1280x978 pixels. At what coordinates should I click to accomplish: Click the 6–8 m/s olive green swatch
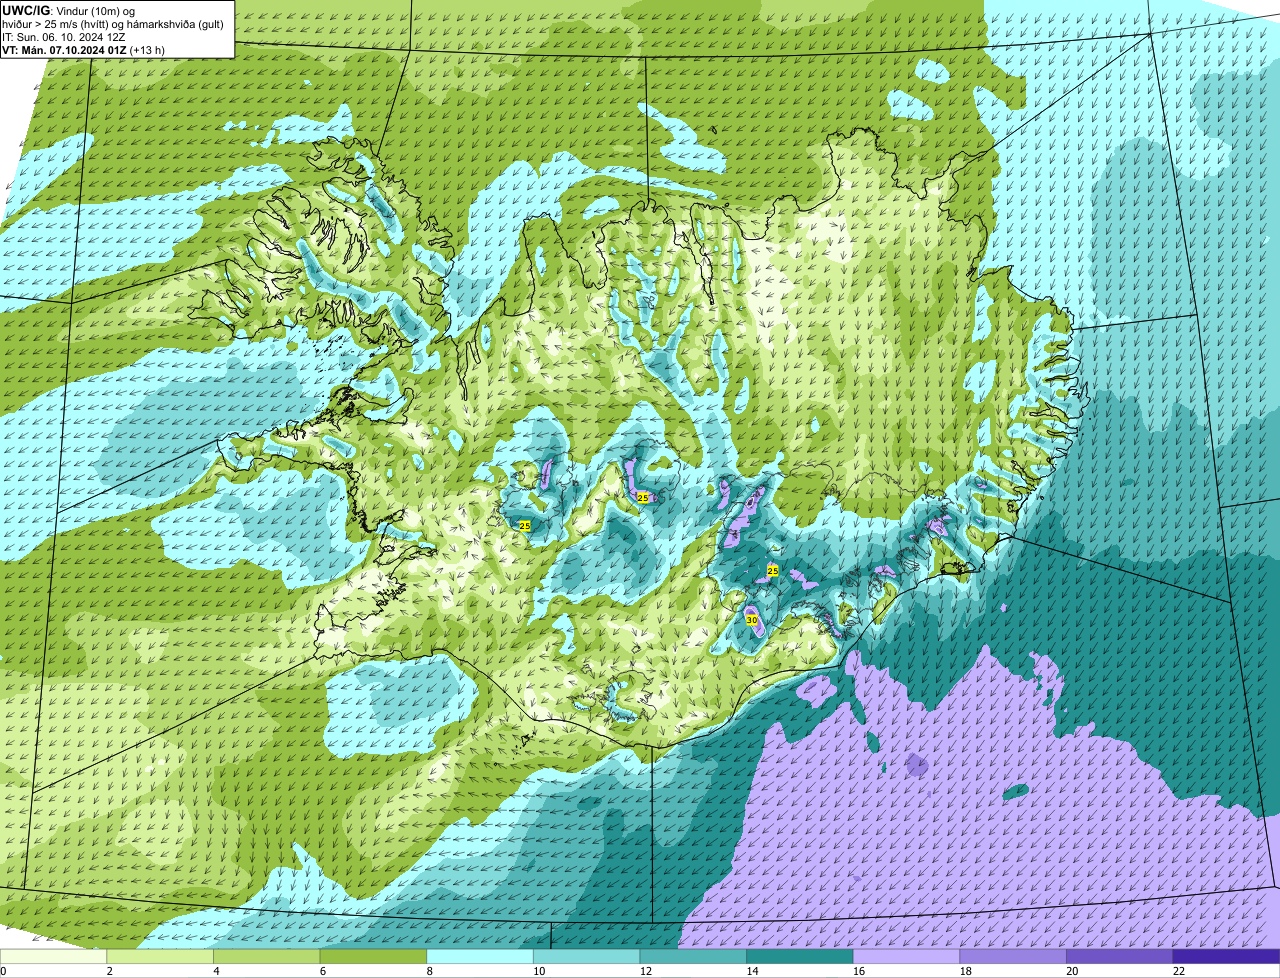pos(373,956)
